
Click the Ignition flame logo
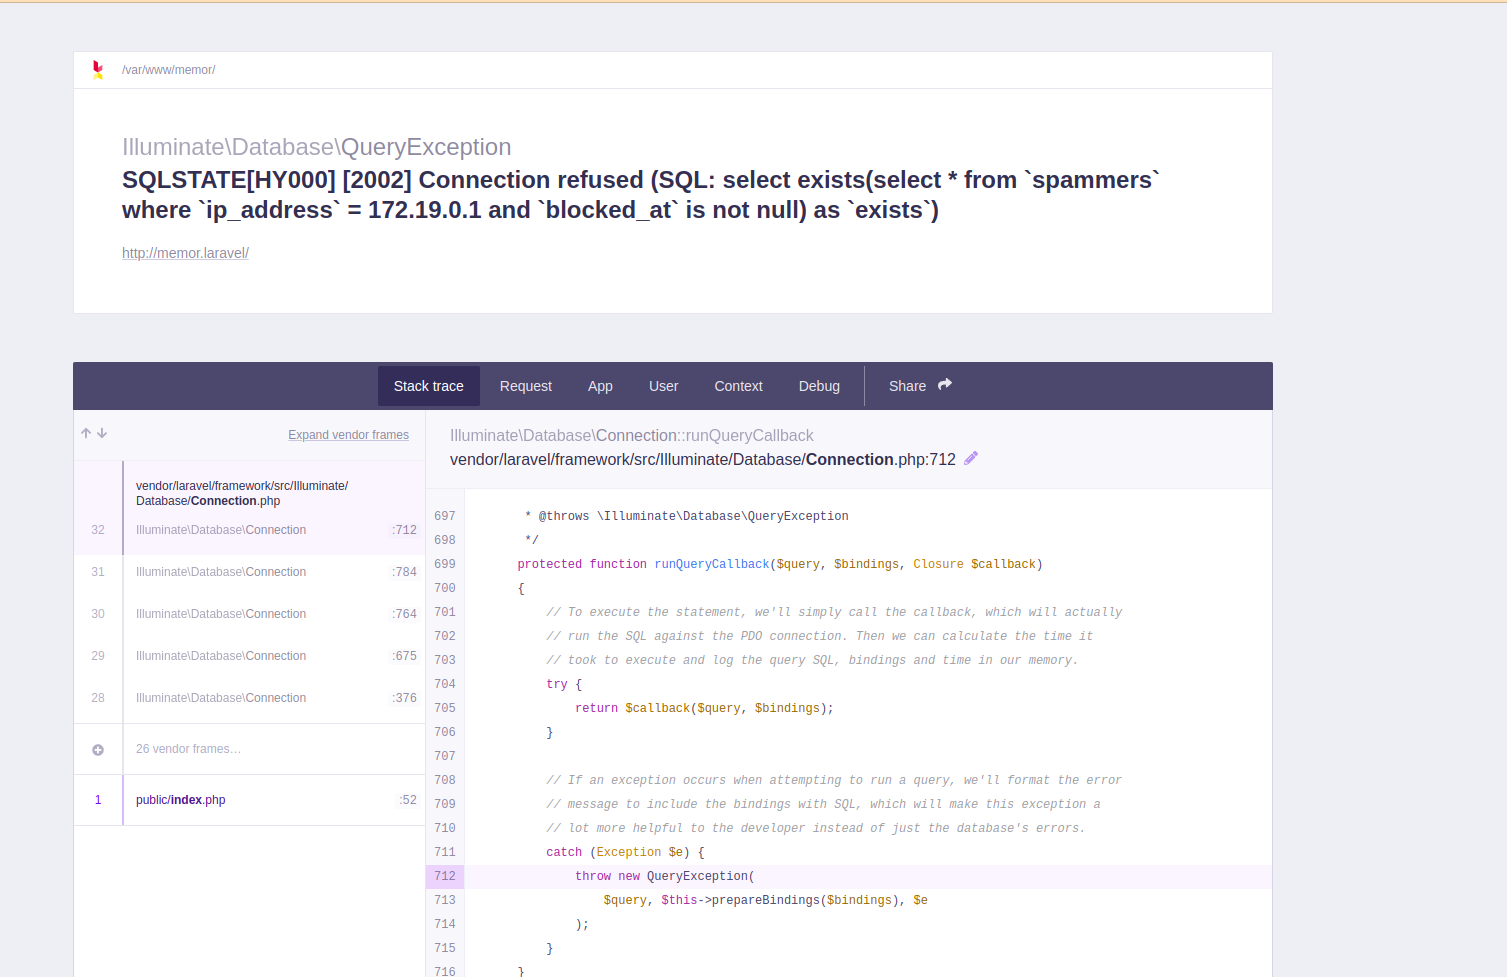point(97,68)
